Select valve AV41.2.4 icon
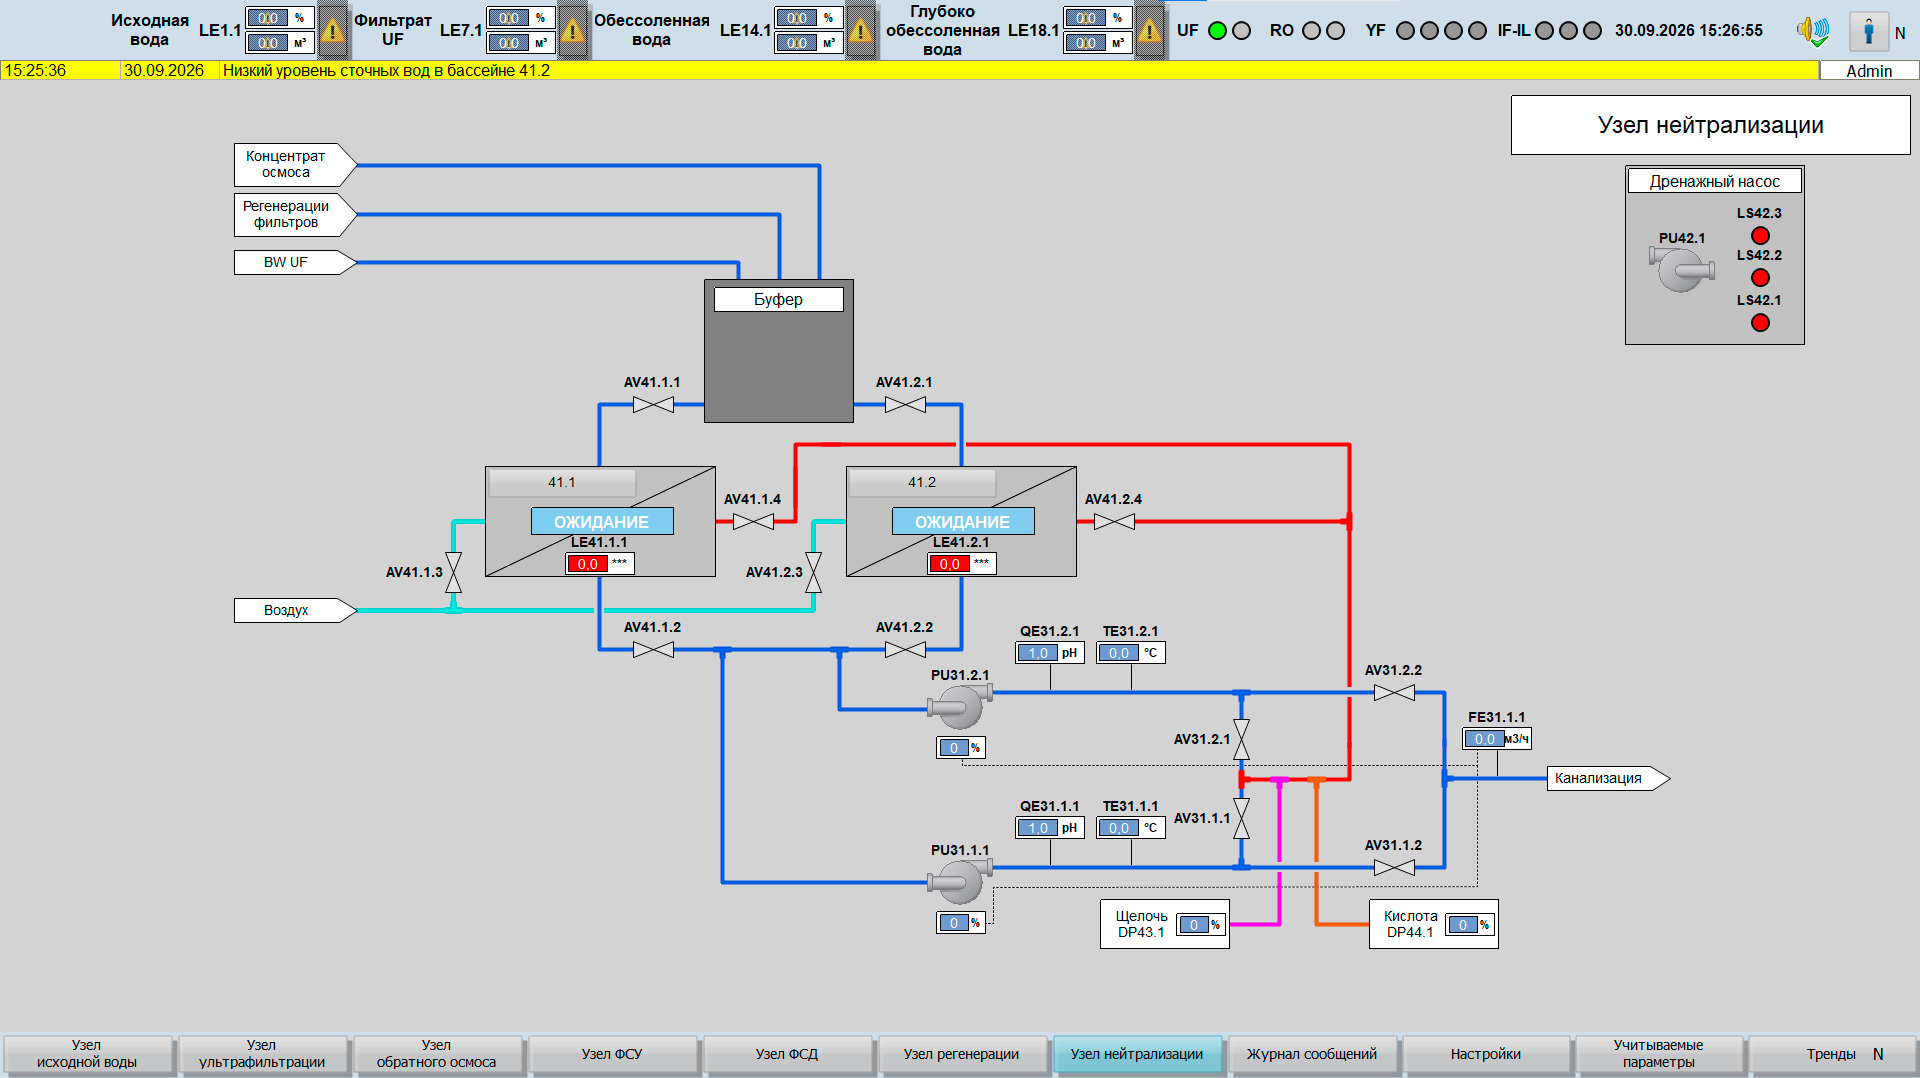1920x1078 pixels. click(x=1114, y=521)
